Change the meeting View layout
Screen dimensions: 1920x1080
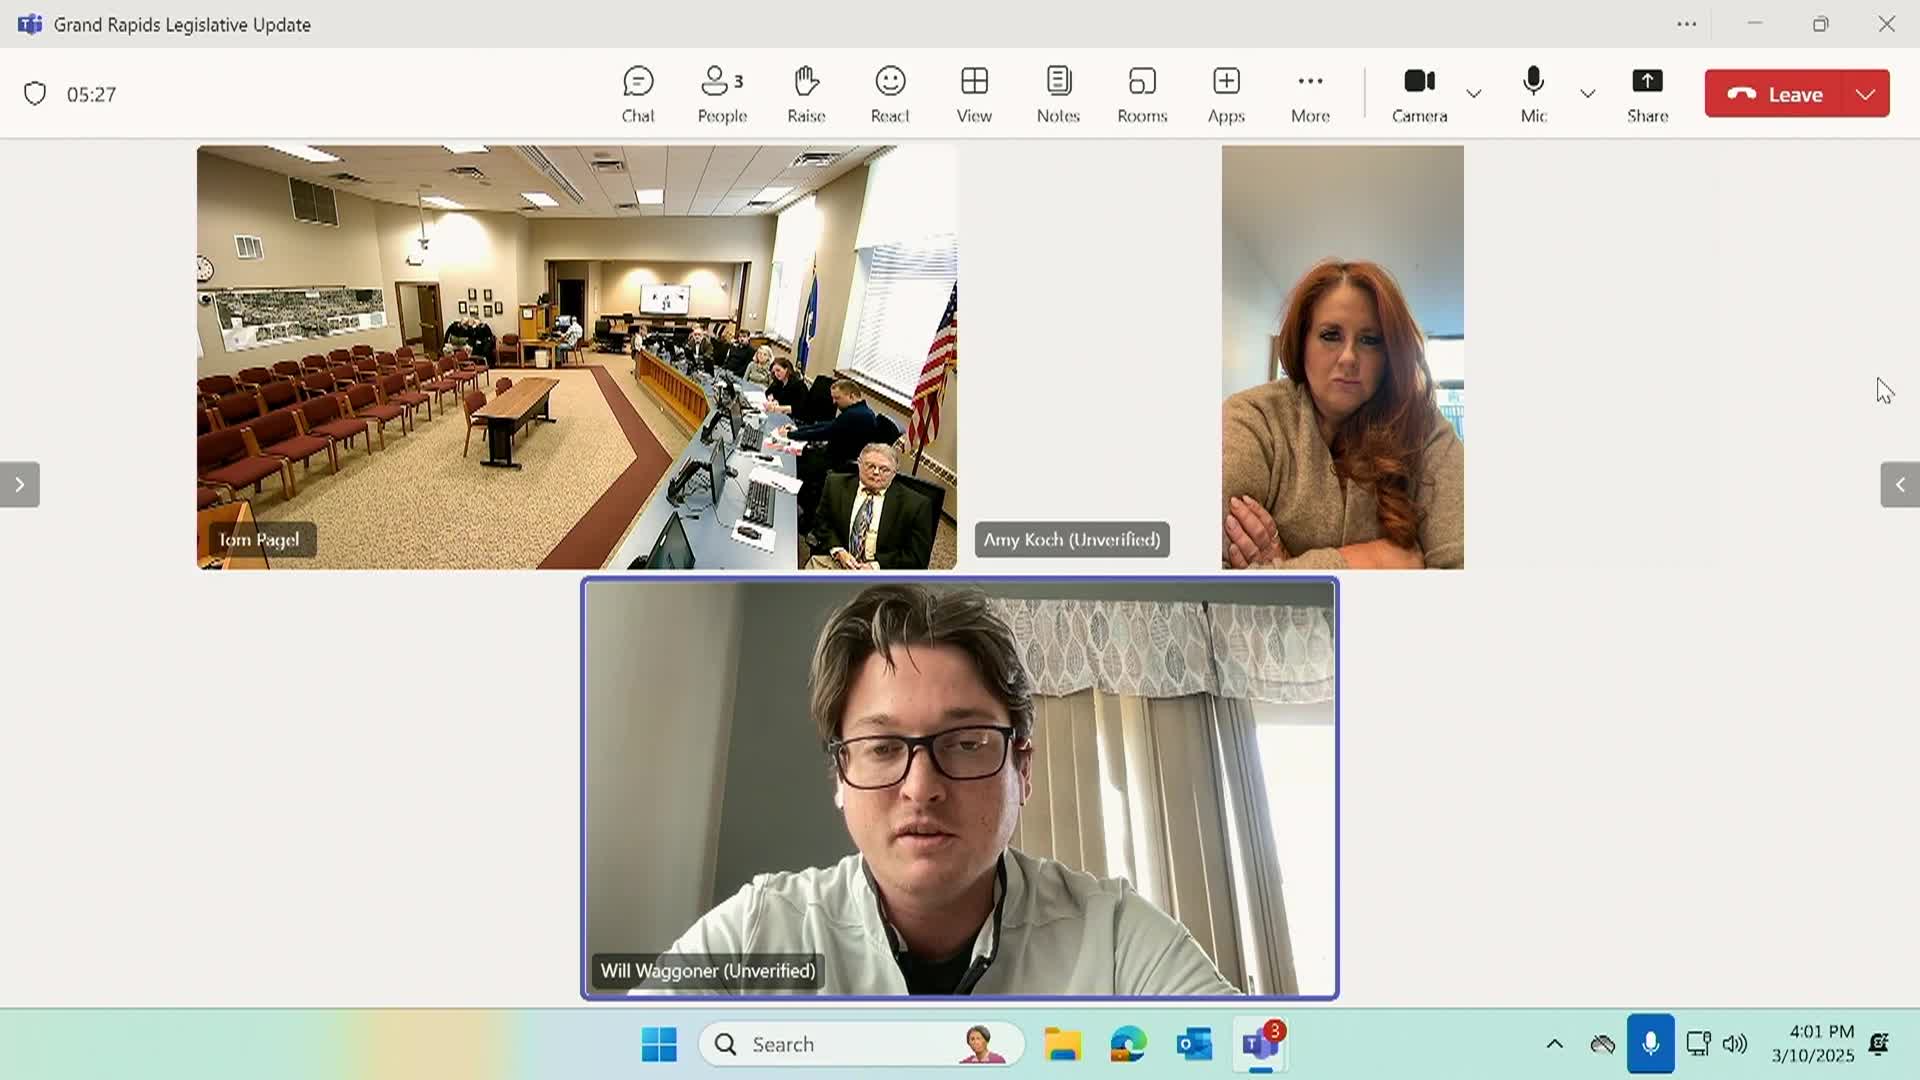(x=974, y=94)
